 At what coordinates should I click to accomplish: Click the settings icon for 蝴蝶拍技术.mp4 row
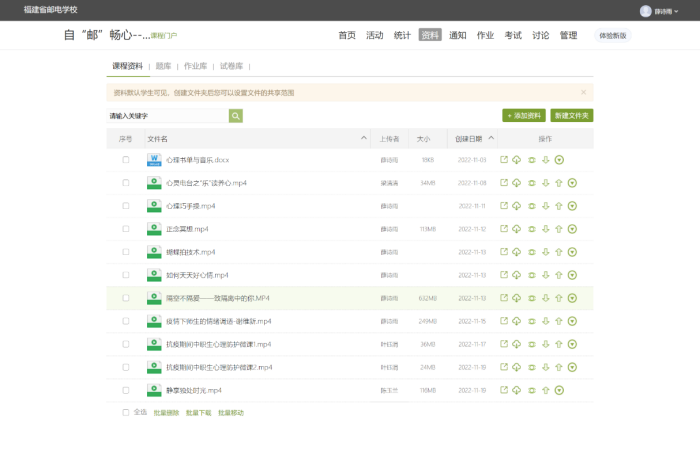point(531,252)
